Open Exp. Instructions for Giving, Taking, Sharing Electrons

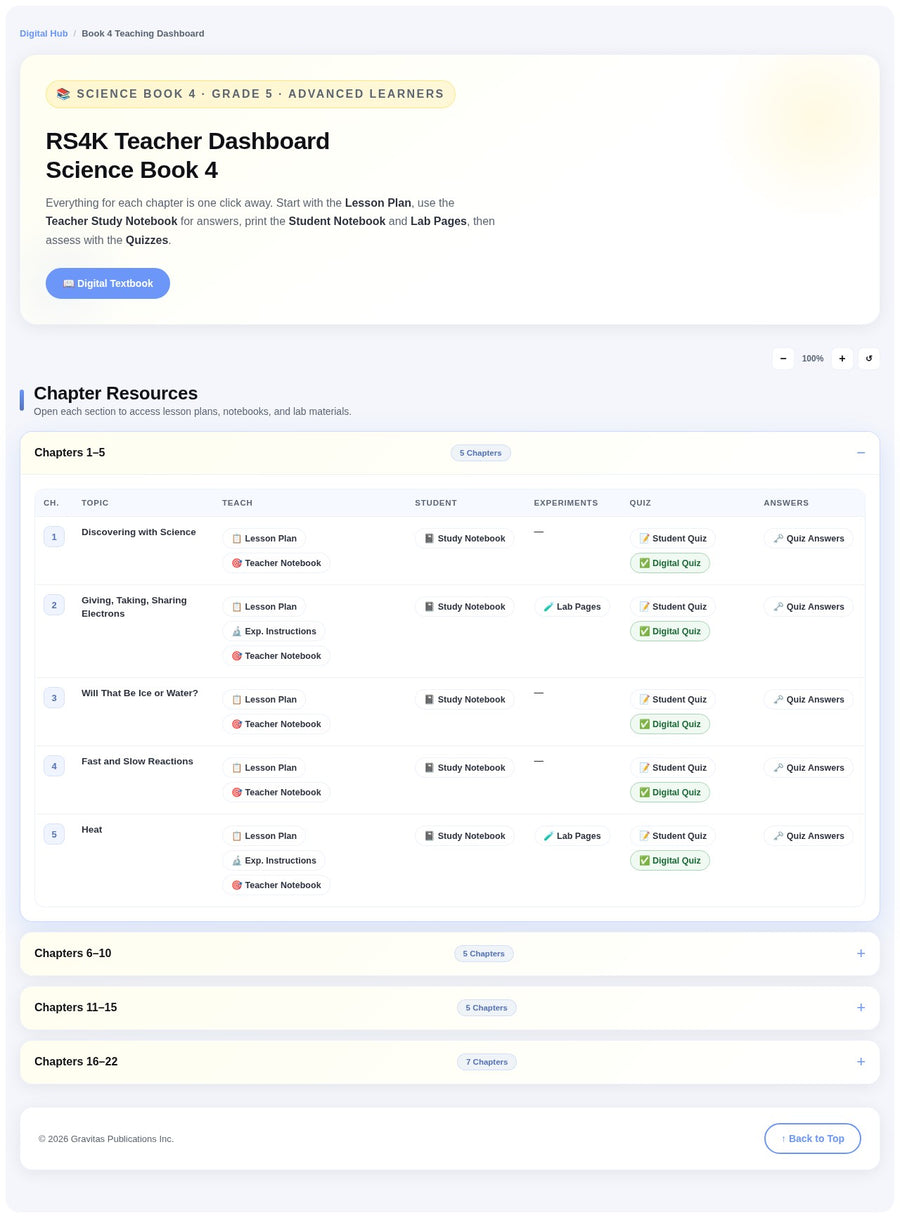click(274, 631)
